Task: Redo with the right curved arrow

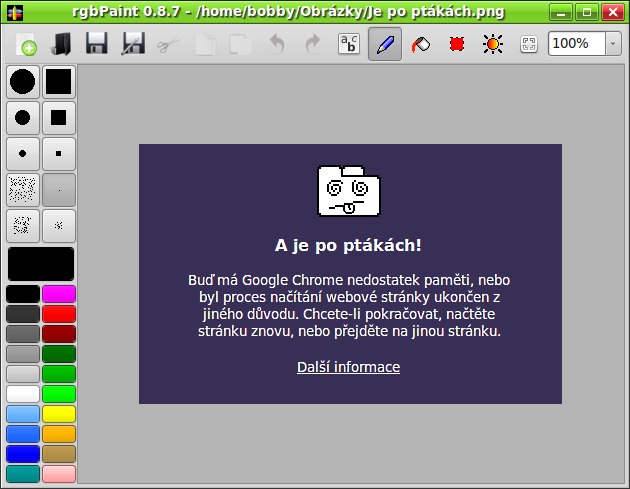Action: [313, 44]
